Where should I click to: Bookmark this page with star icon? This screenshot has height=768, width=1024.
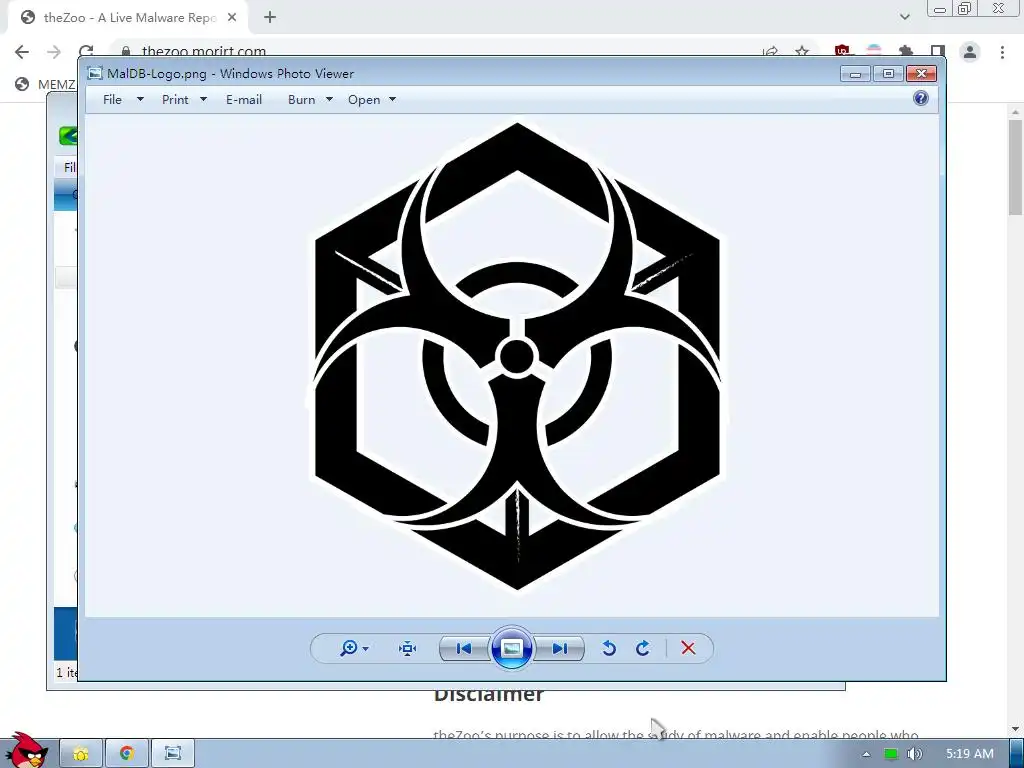[x=802, y=51]
